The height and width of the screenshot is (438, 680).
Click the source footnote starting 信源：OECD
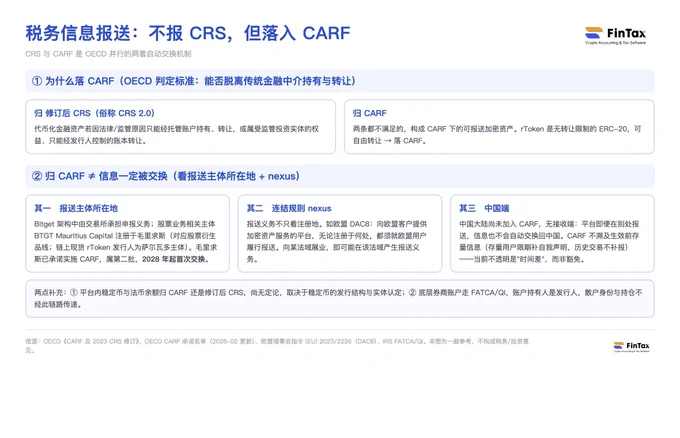click(x=277, y=346)
